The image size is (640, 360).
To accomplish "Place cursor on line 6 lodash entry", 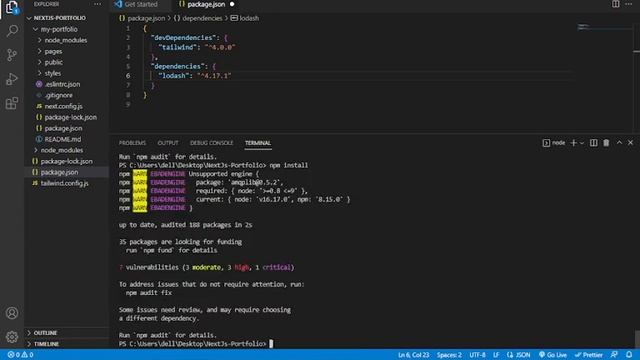I will [x=195, y=76].
